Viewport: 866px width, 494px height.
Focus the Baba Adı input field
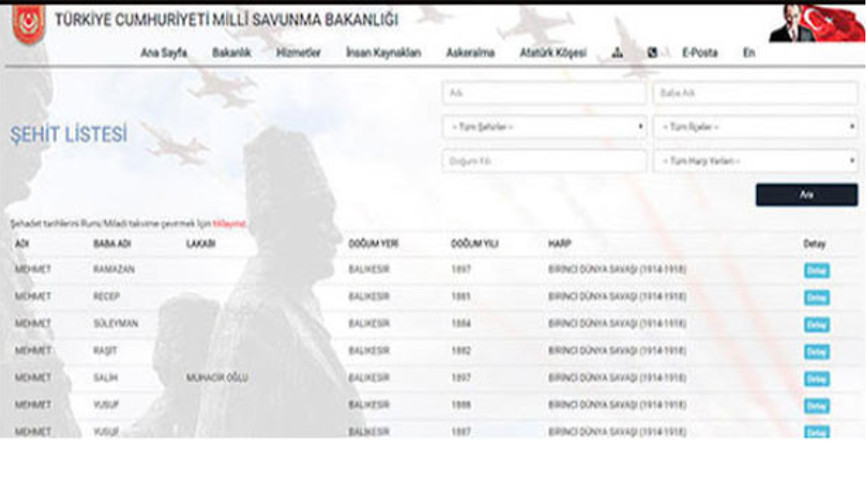(x=754, y=93)
